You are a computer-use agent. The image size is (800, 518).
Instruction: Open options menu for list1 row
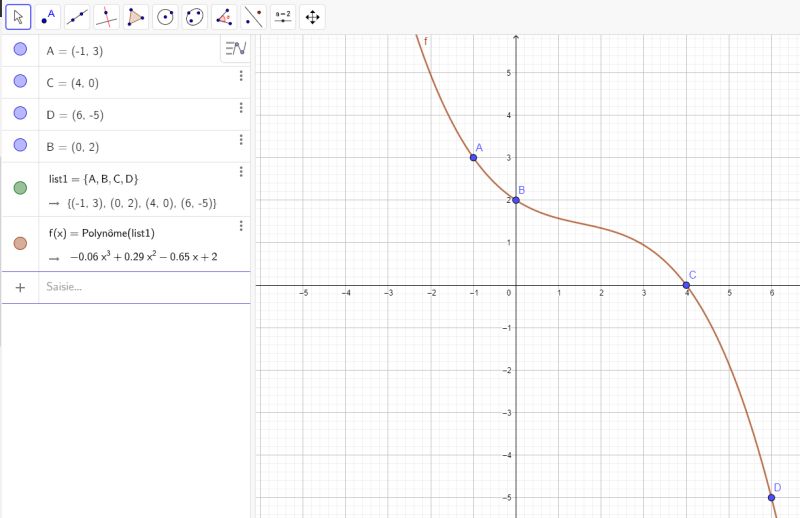pyautogui.click(x=241, y=171)
